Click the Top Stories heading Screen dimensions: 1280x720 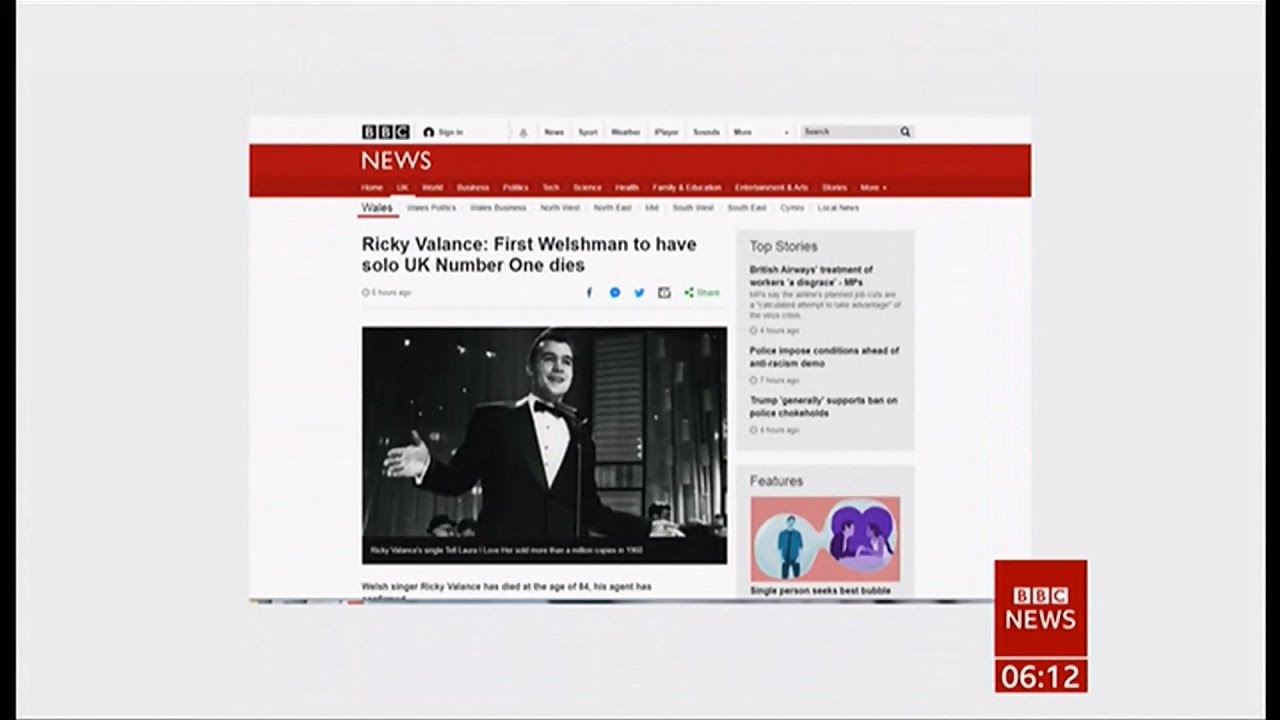[x=783, y=246]
